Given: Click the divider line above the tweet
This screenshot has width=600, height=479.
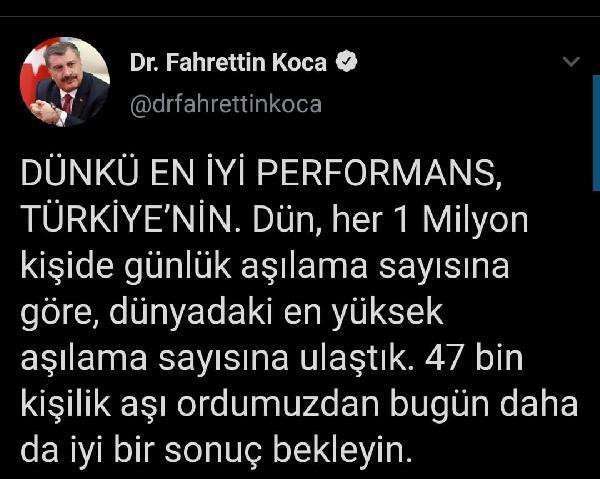Looking at the screenshot, I should (300, 16).
